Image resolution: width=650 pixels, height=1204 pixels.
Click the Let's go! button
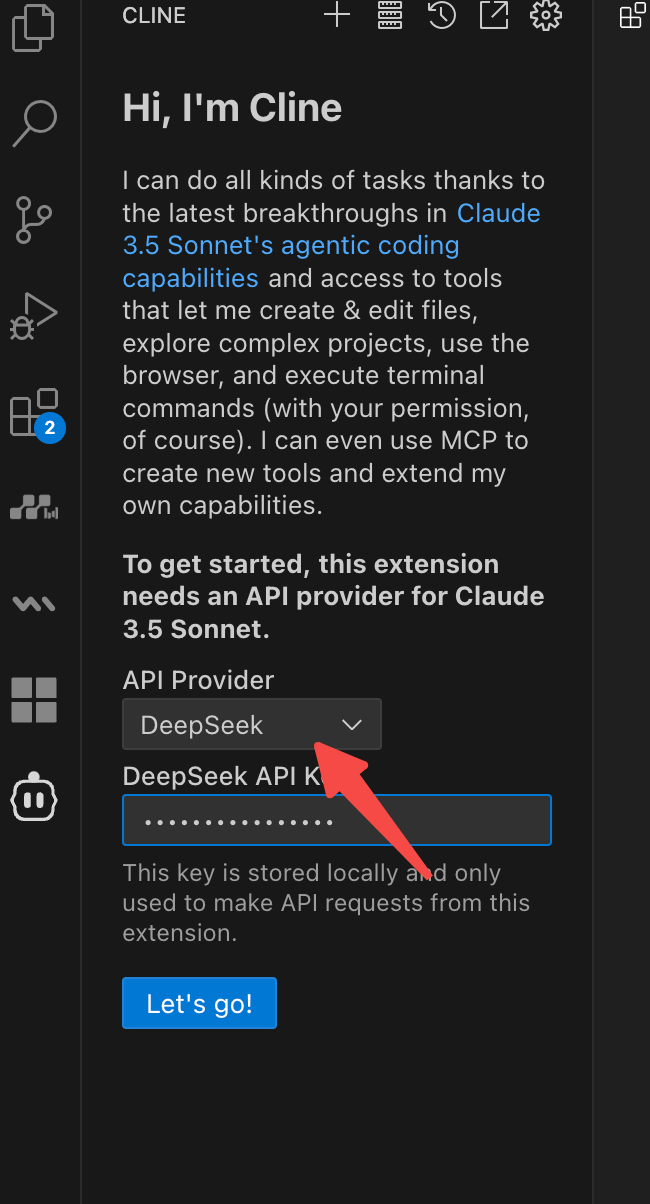tap(199, 1003)
